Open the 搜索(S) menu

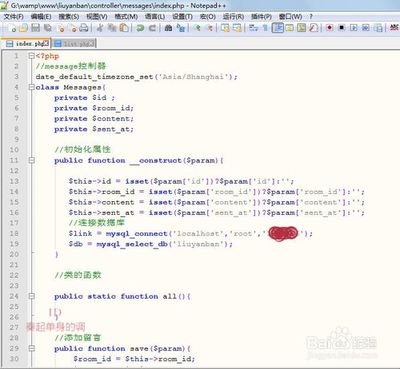point(69,16)
